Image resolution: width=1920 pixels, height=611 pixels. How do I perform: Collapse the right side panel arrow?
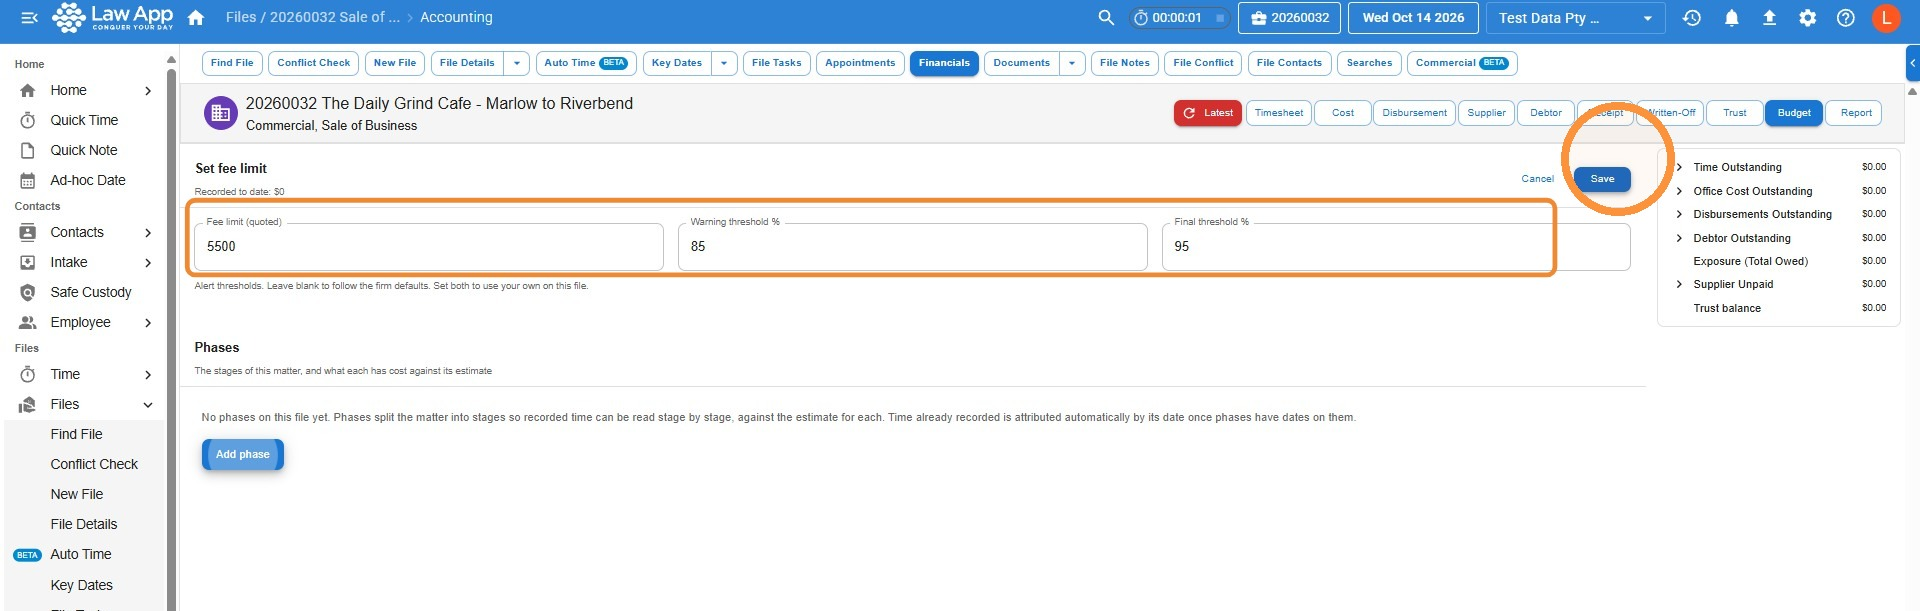[x=1912, y=62]
